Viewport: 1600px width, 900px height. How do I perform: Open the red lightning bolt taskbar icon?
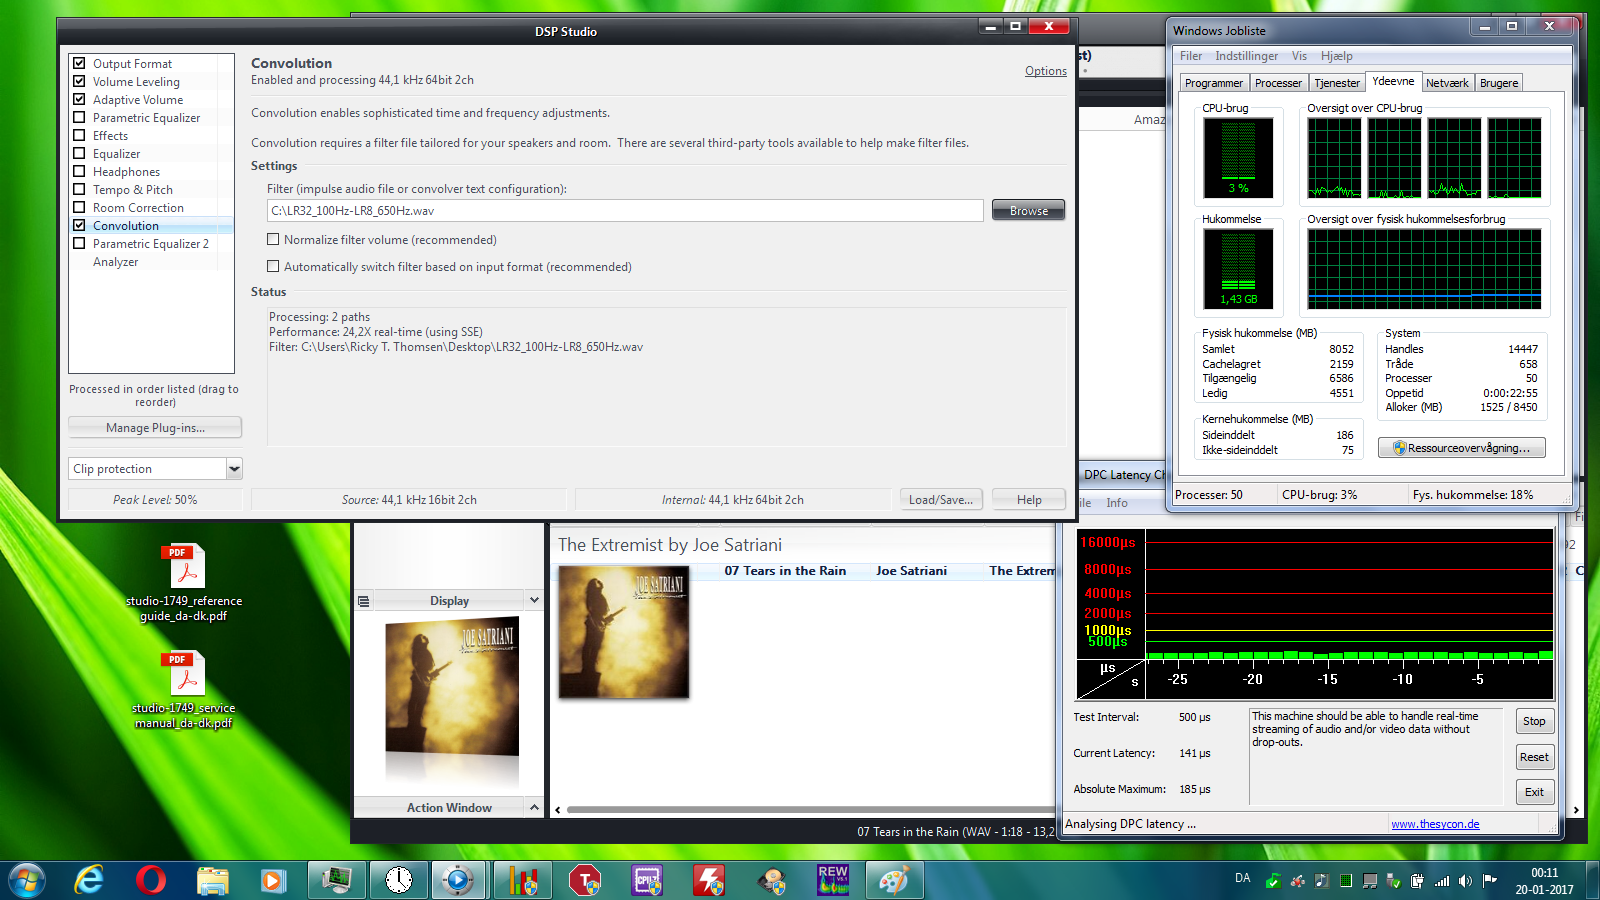[709, 880]
